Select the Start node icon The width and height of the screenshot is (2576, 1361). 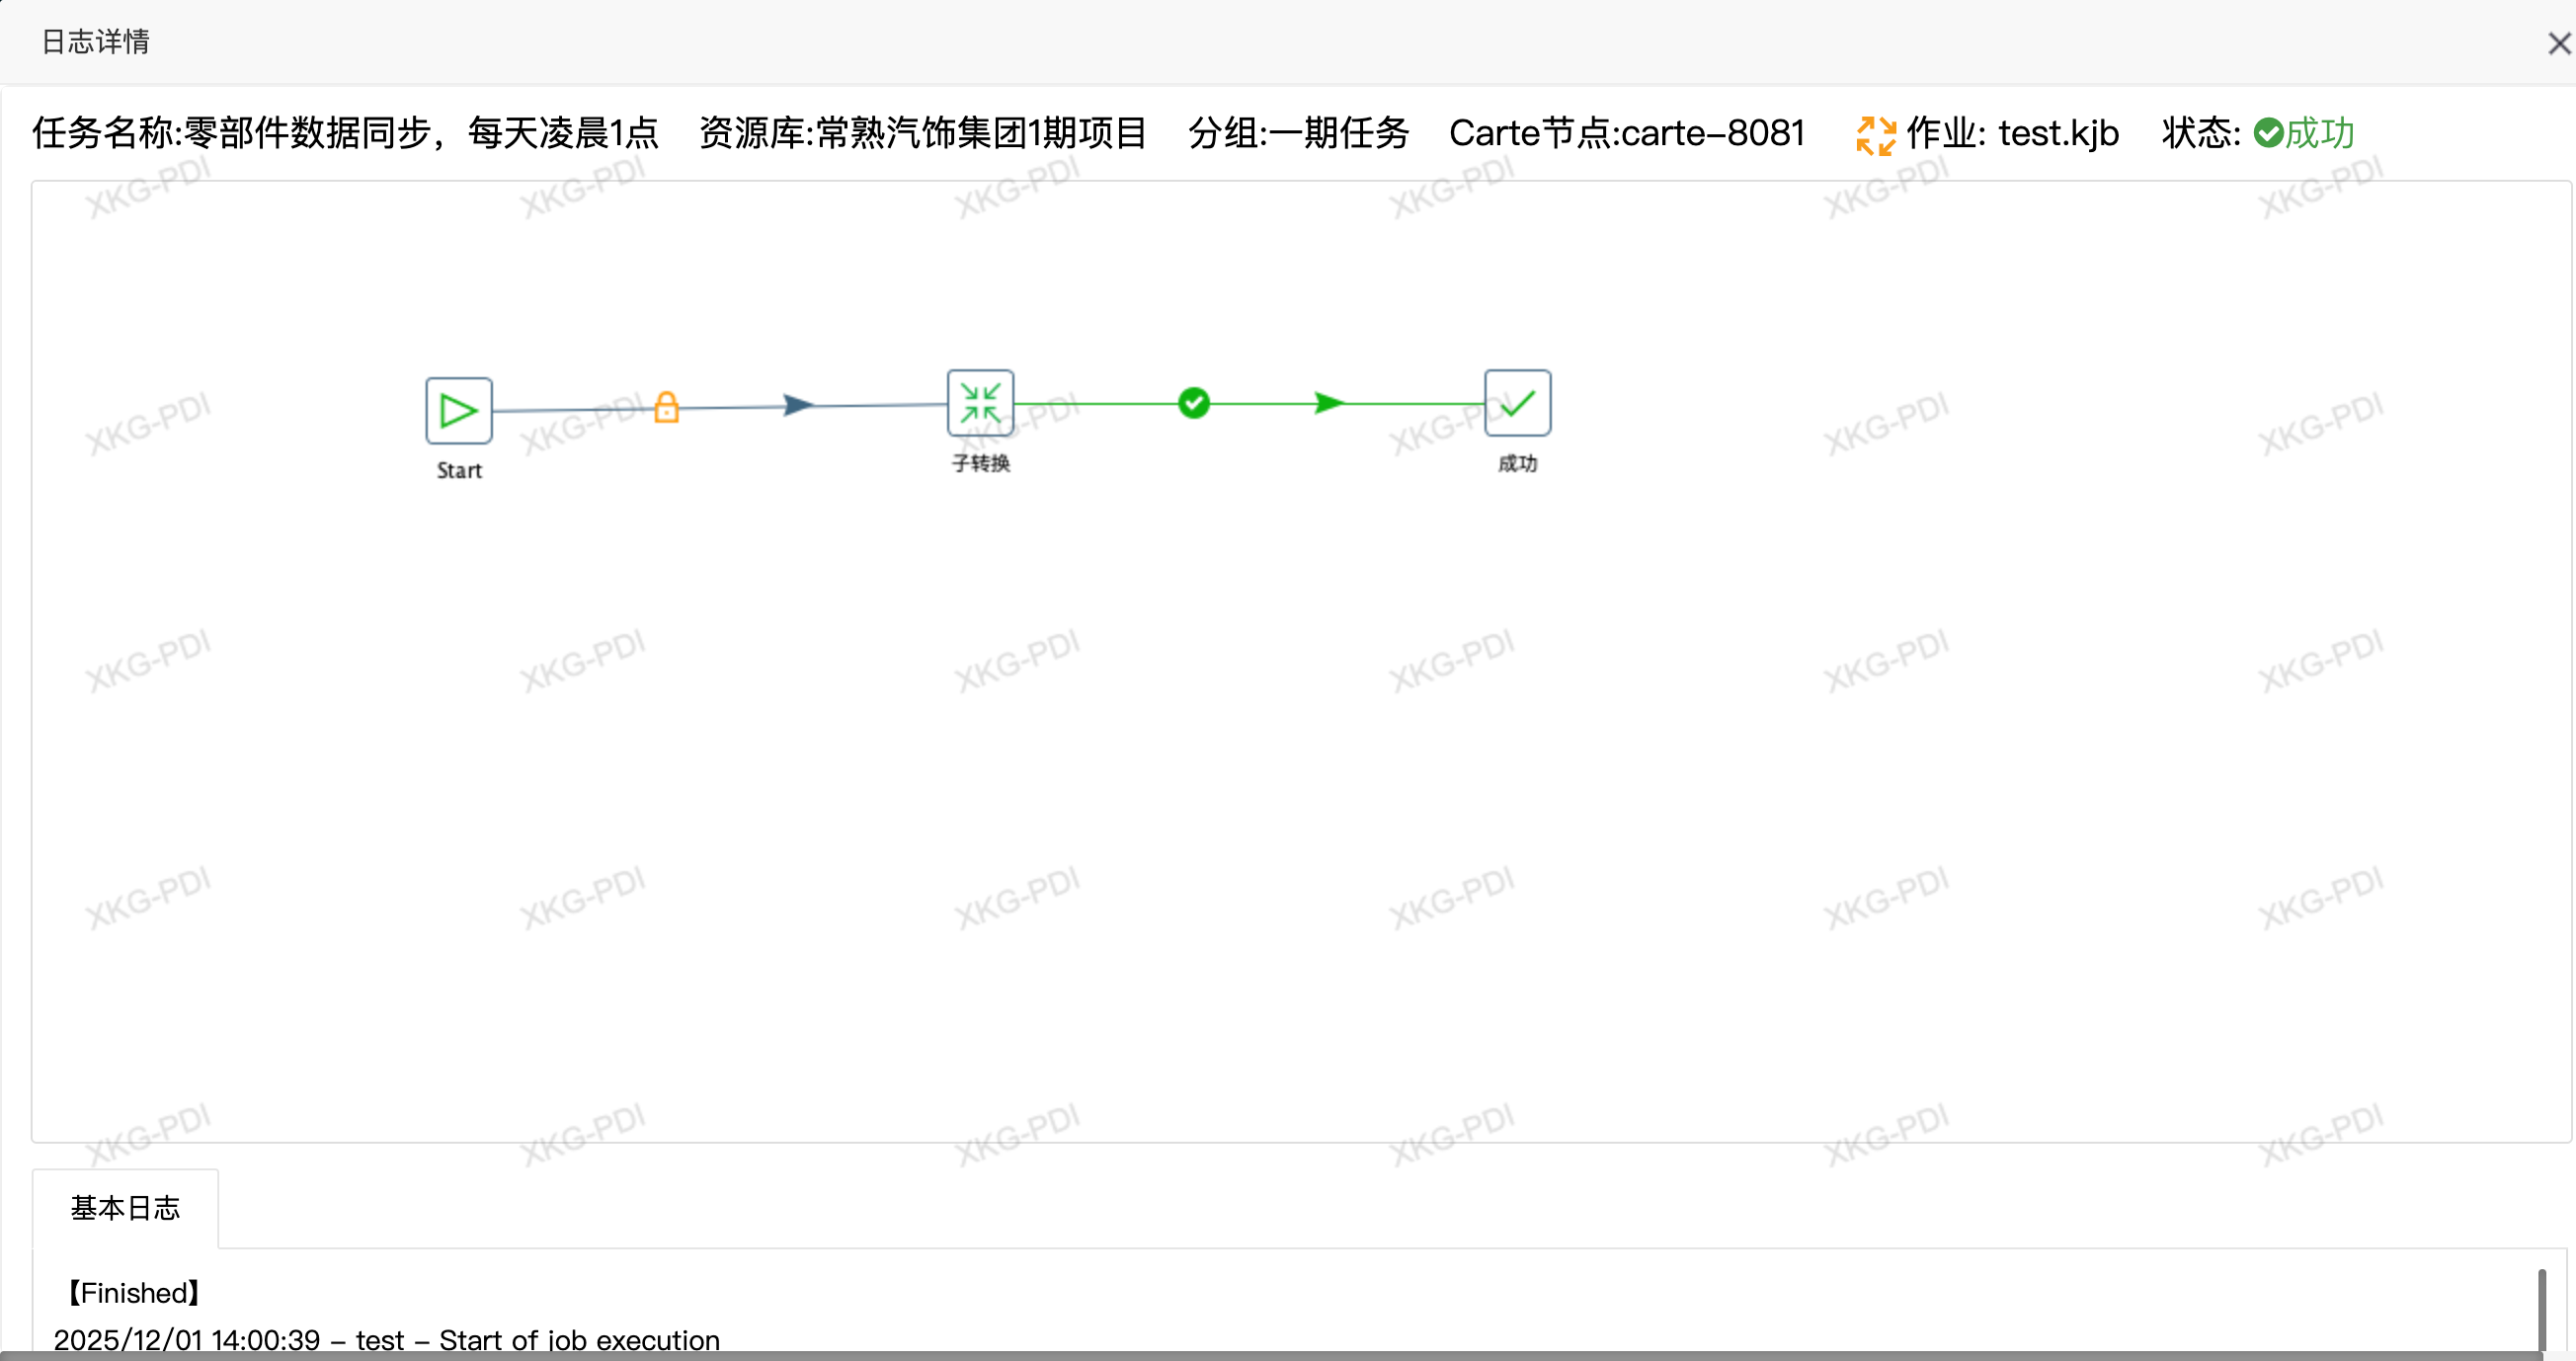pyautogui.click(x=458, y=409)
